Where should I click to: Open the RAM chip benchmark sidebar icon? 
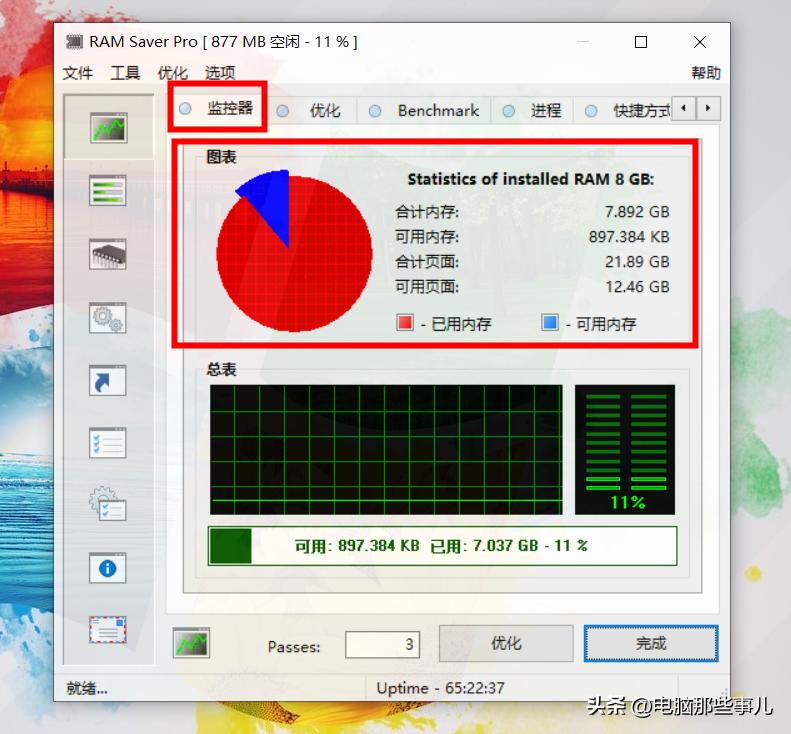coord(107,254)
